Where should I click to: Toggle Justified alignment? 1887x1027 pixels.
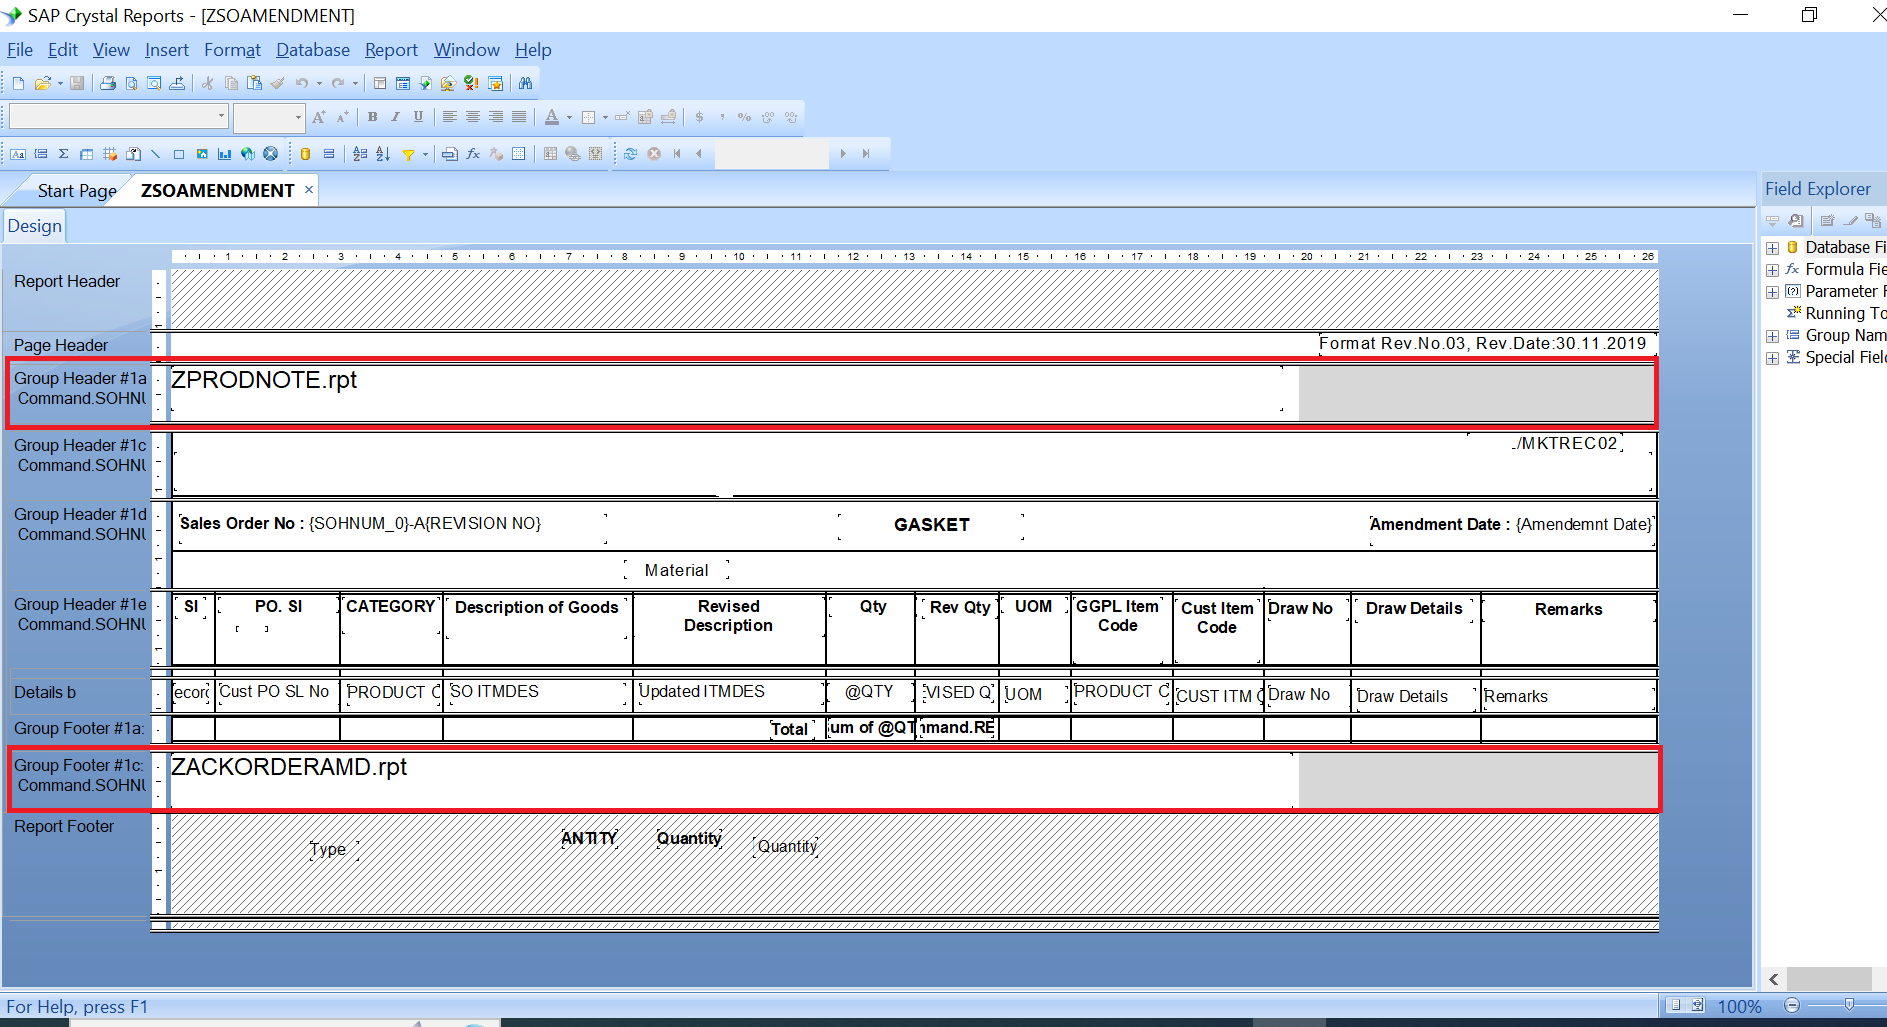pyautogui.click(x=519, y=117)
